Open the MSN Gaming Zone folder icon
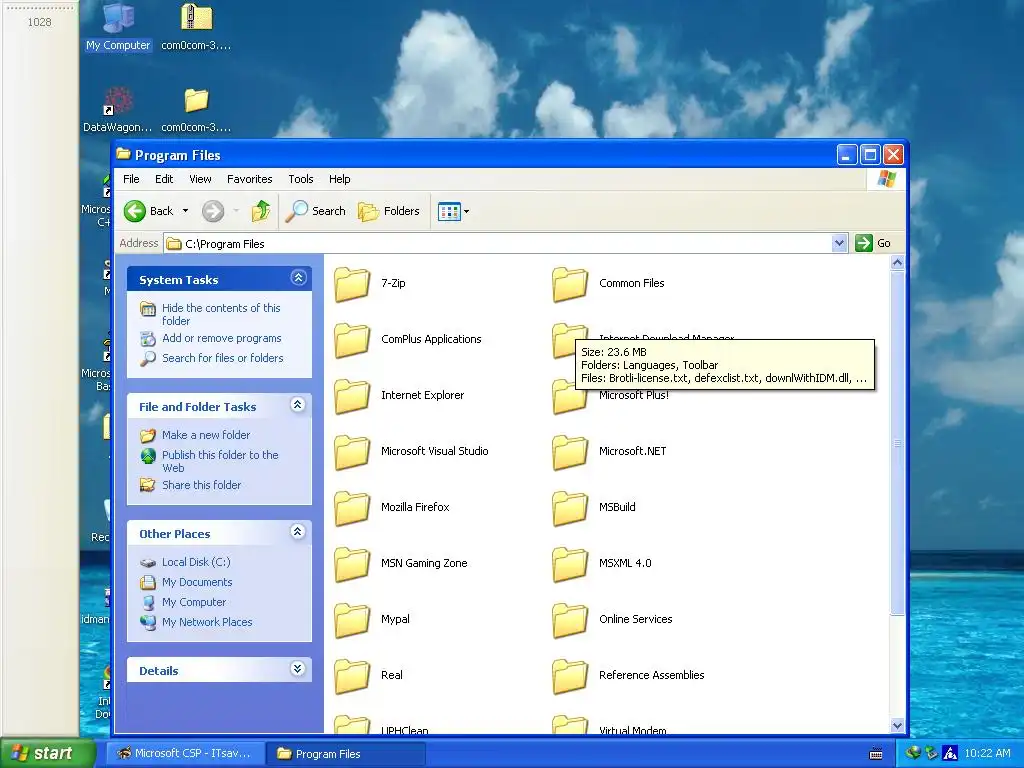The image size is (1024, 768). pos(353,565)
